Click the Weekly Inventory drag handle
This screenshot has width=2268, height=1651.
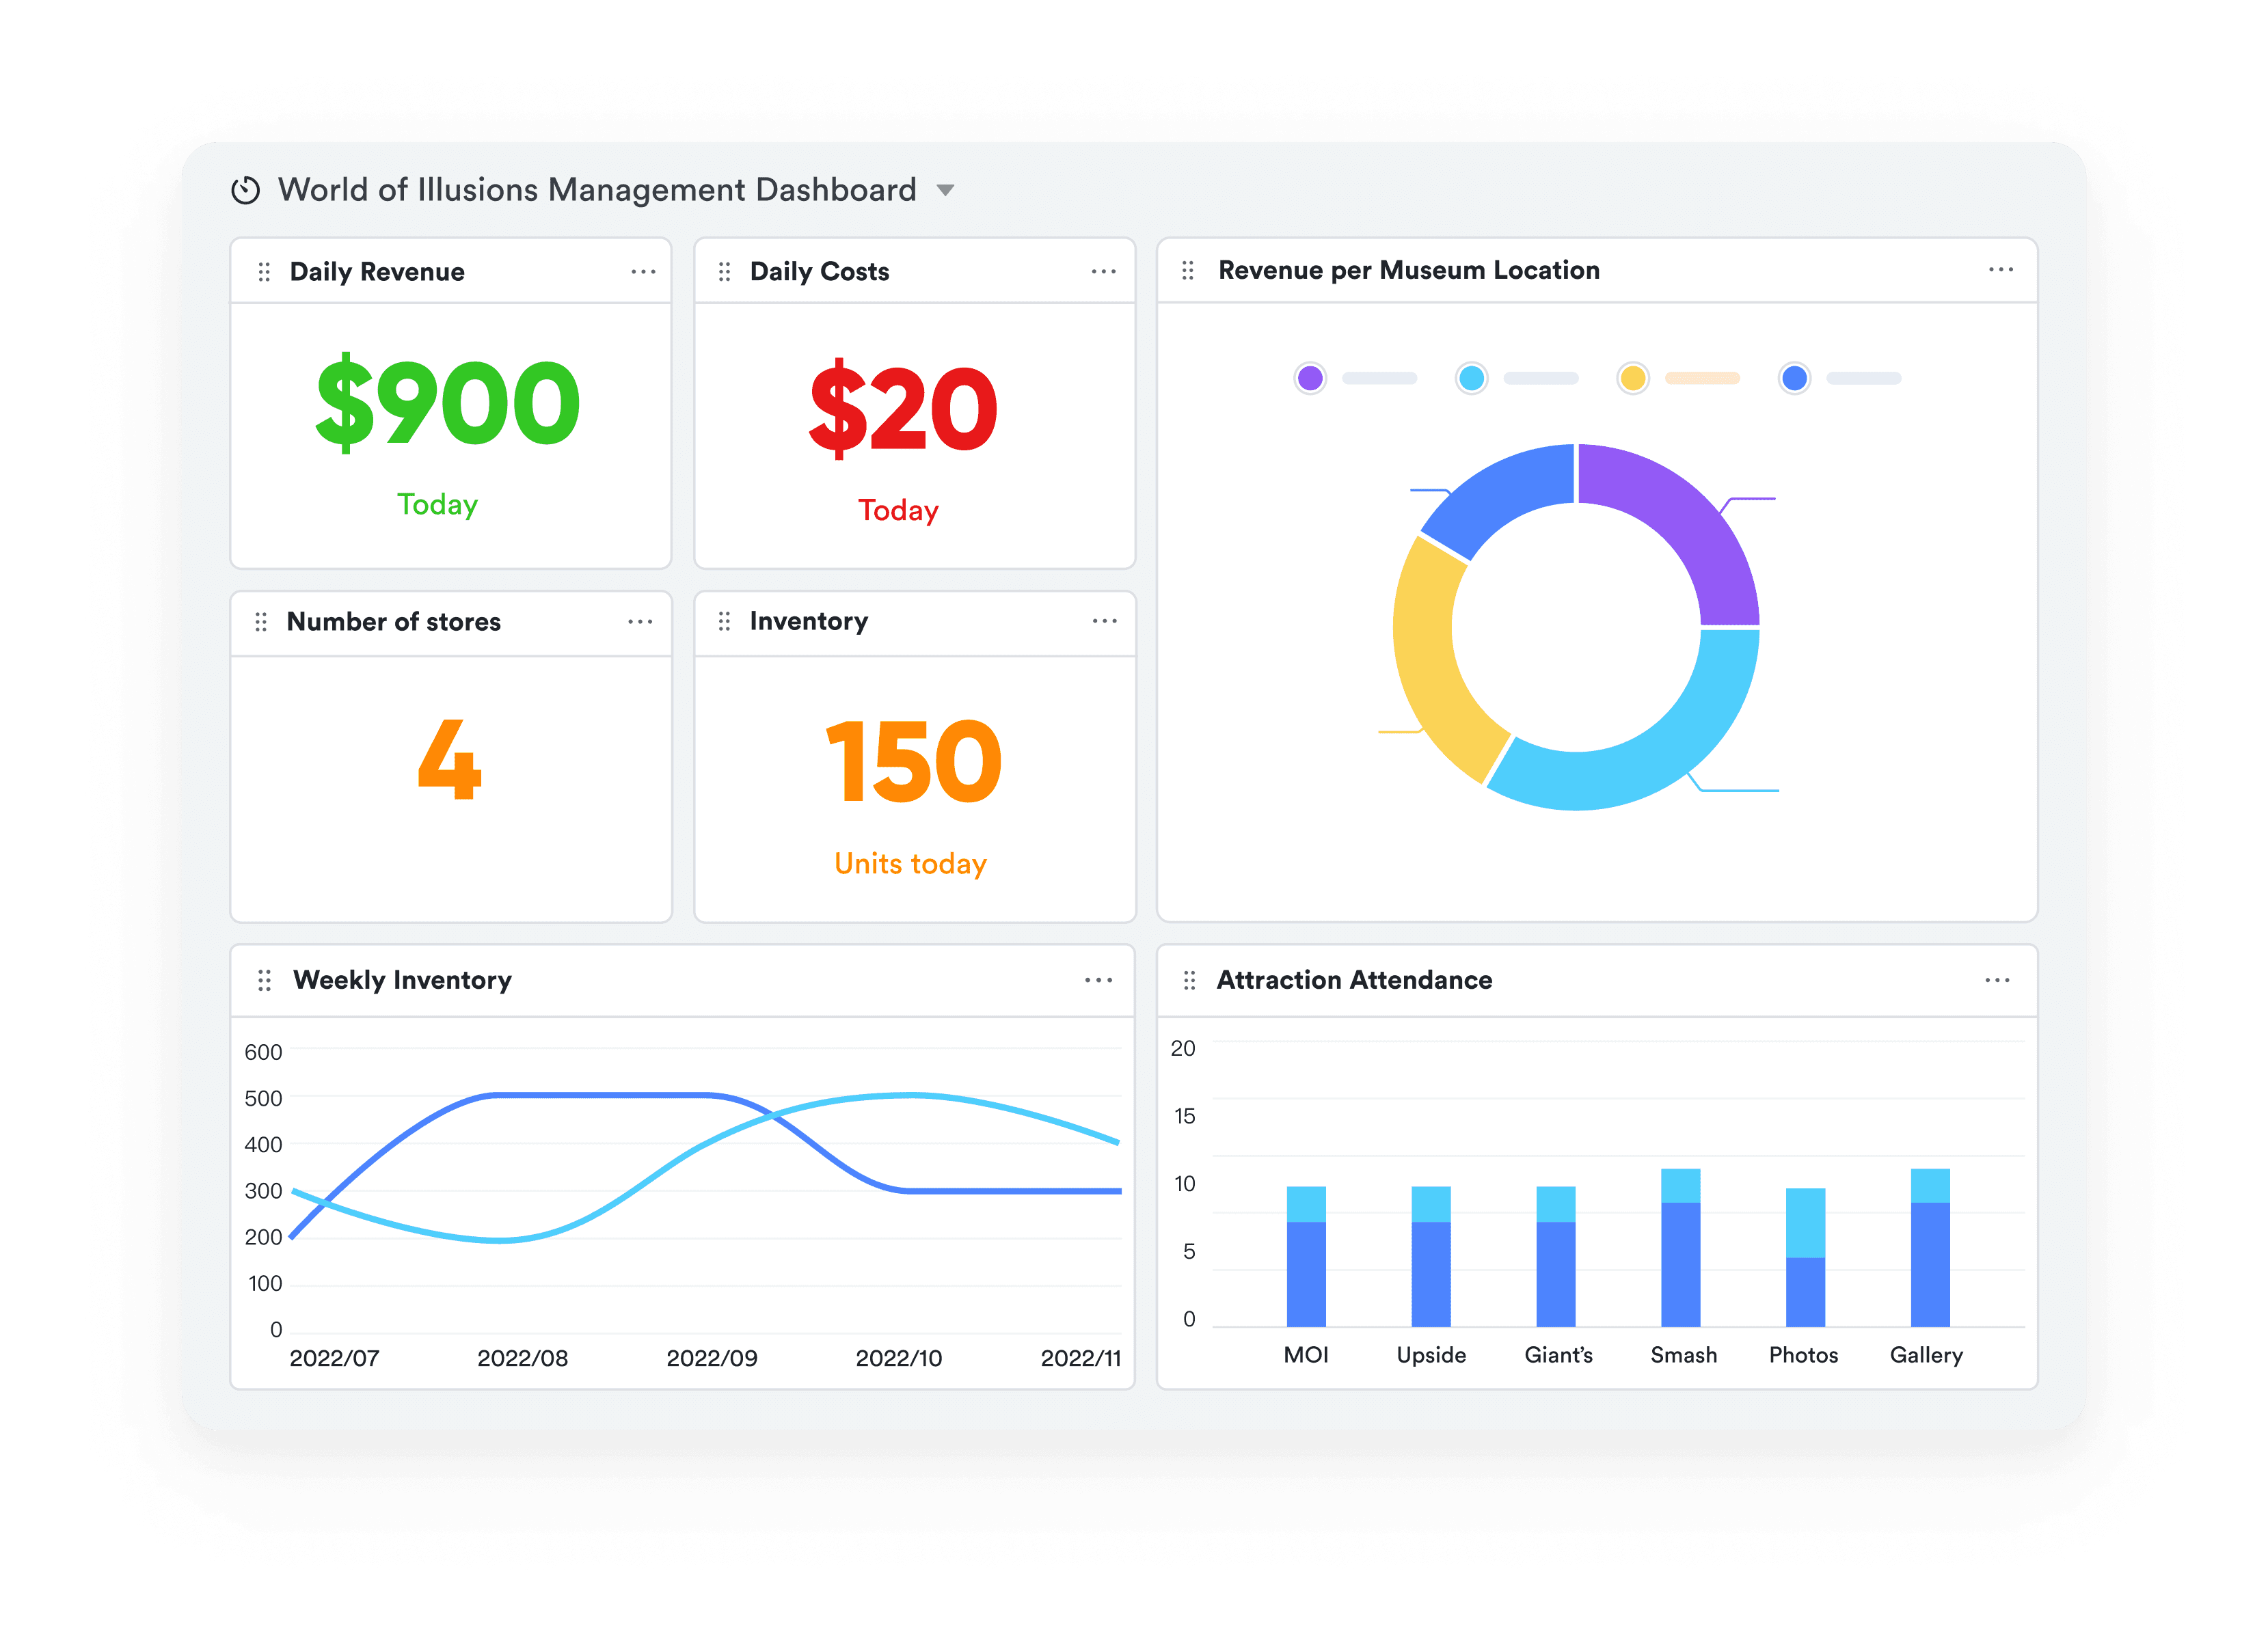[x=264, y=980]
